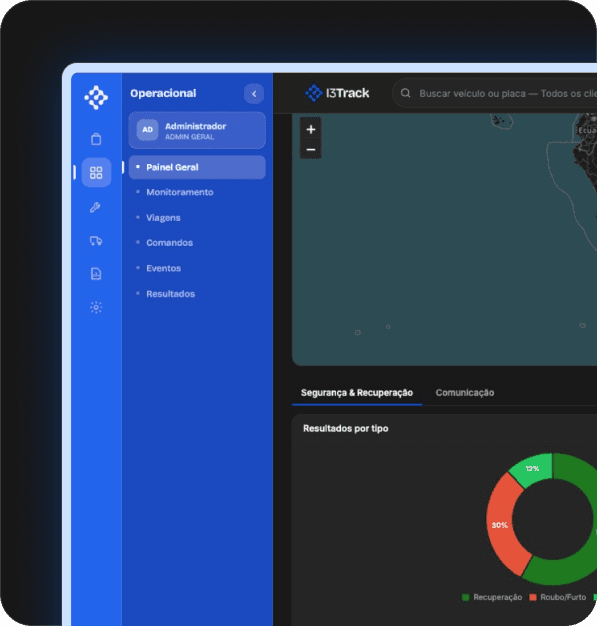Image resolution: width=597 pixels, height=626 pixels.
Task: Click the ADMIN GERAL role label
Action: click(190, 137)
